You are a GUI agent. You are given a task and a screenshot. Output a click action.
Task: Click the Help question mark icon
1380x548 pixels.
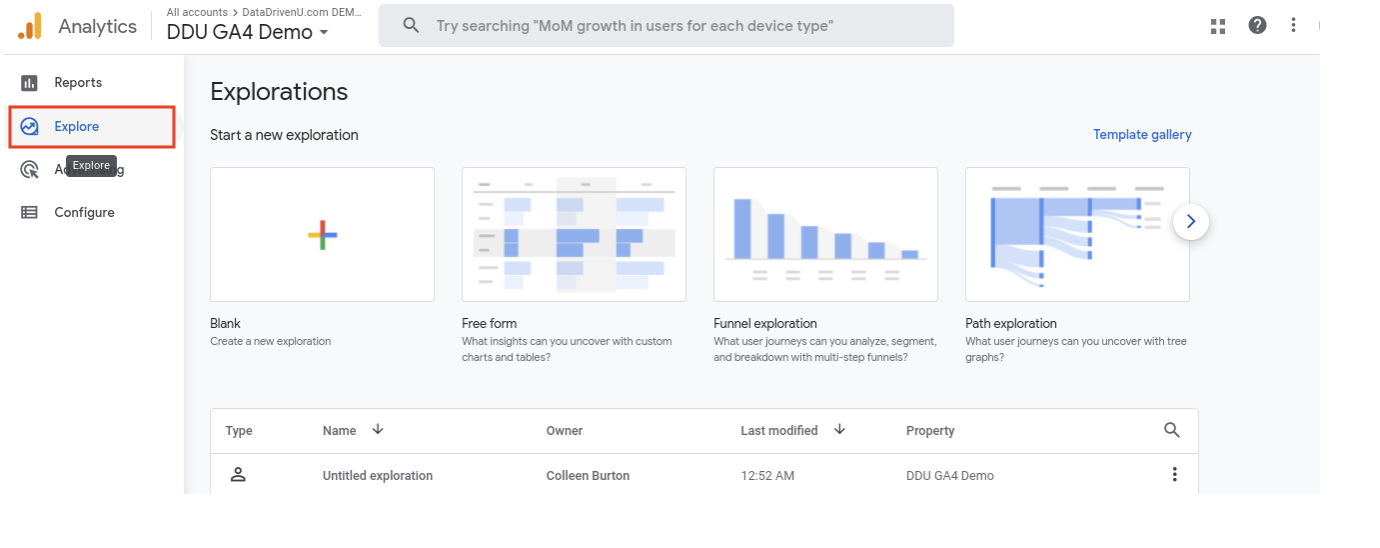(x=1257, y=26)
